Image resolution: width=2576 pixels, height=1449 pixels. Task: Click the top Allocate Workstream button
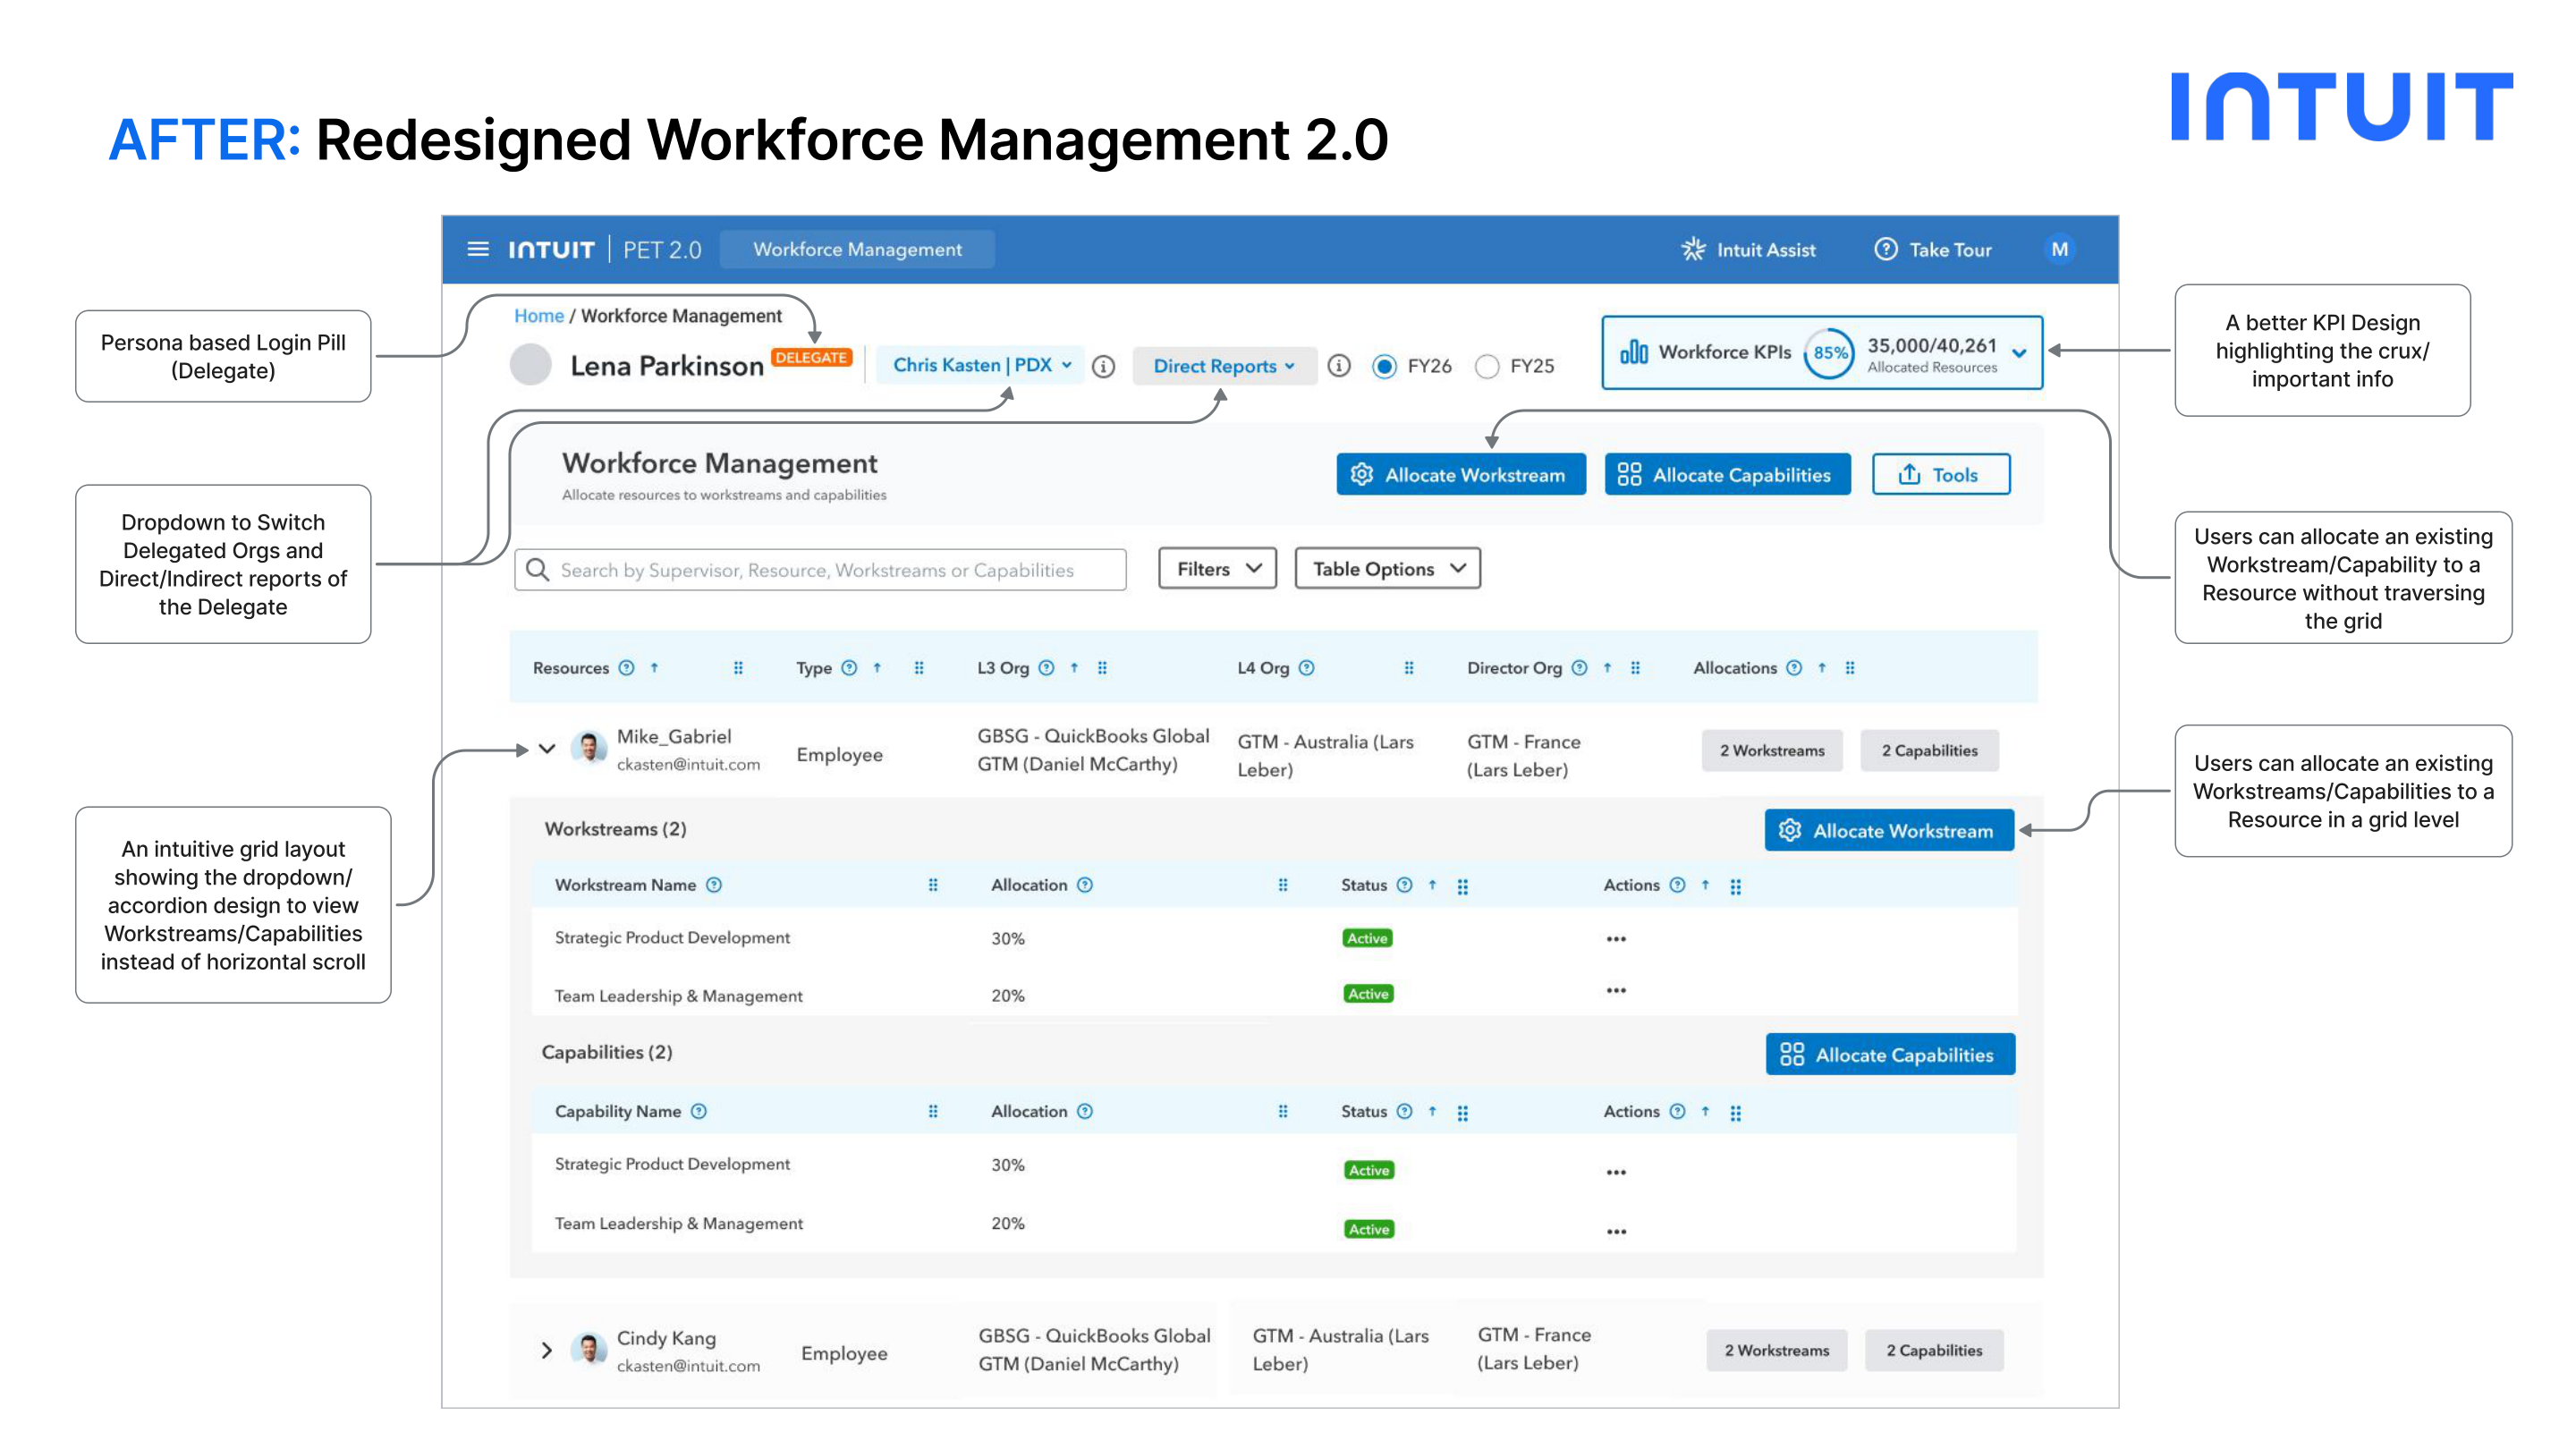(1461, 474)
